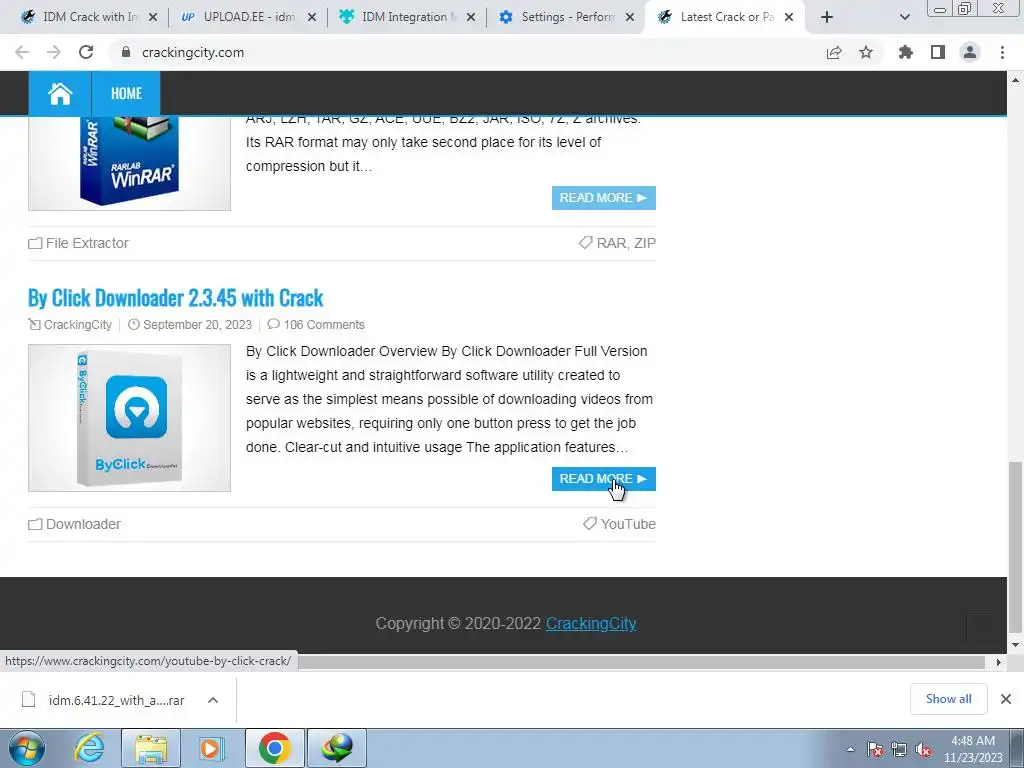Click the vertical page scrollbar thumb
This screenshot has width=1024, height=768.
pyautogui.click(x=1015, y=547)
